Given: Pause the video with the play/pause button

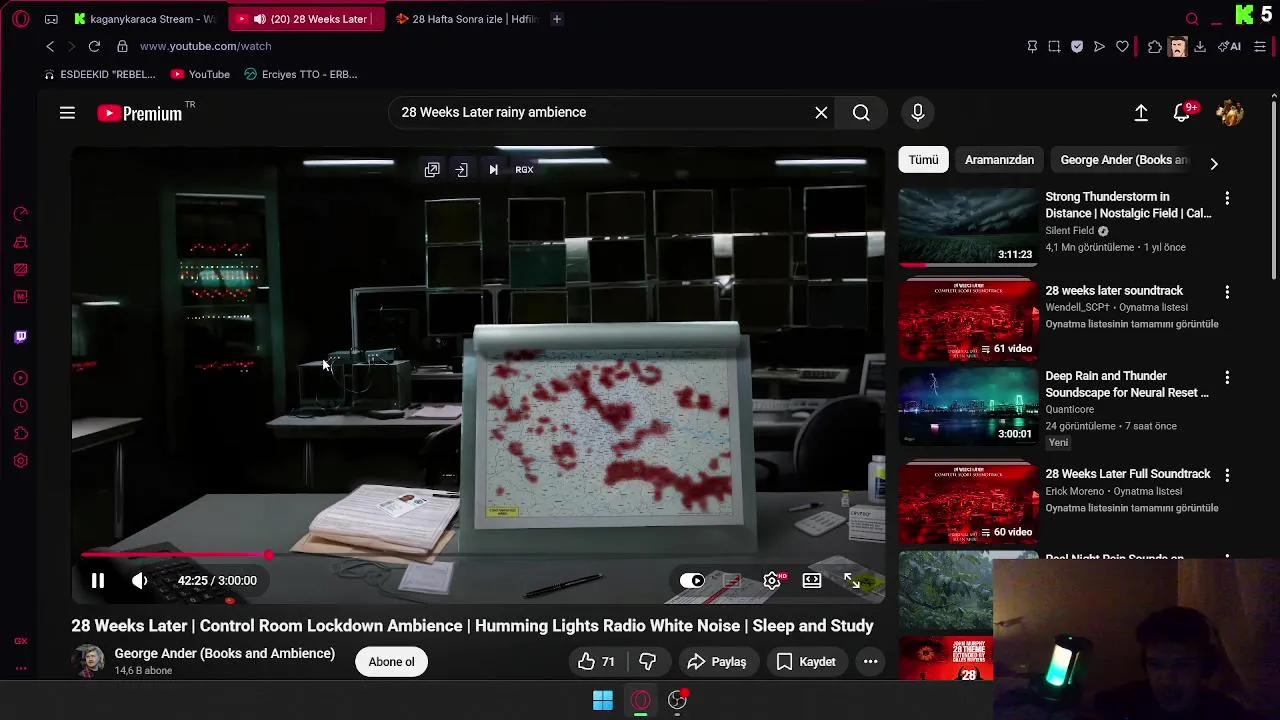Looking at the screenshot, I should 98,580.
